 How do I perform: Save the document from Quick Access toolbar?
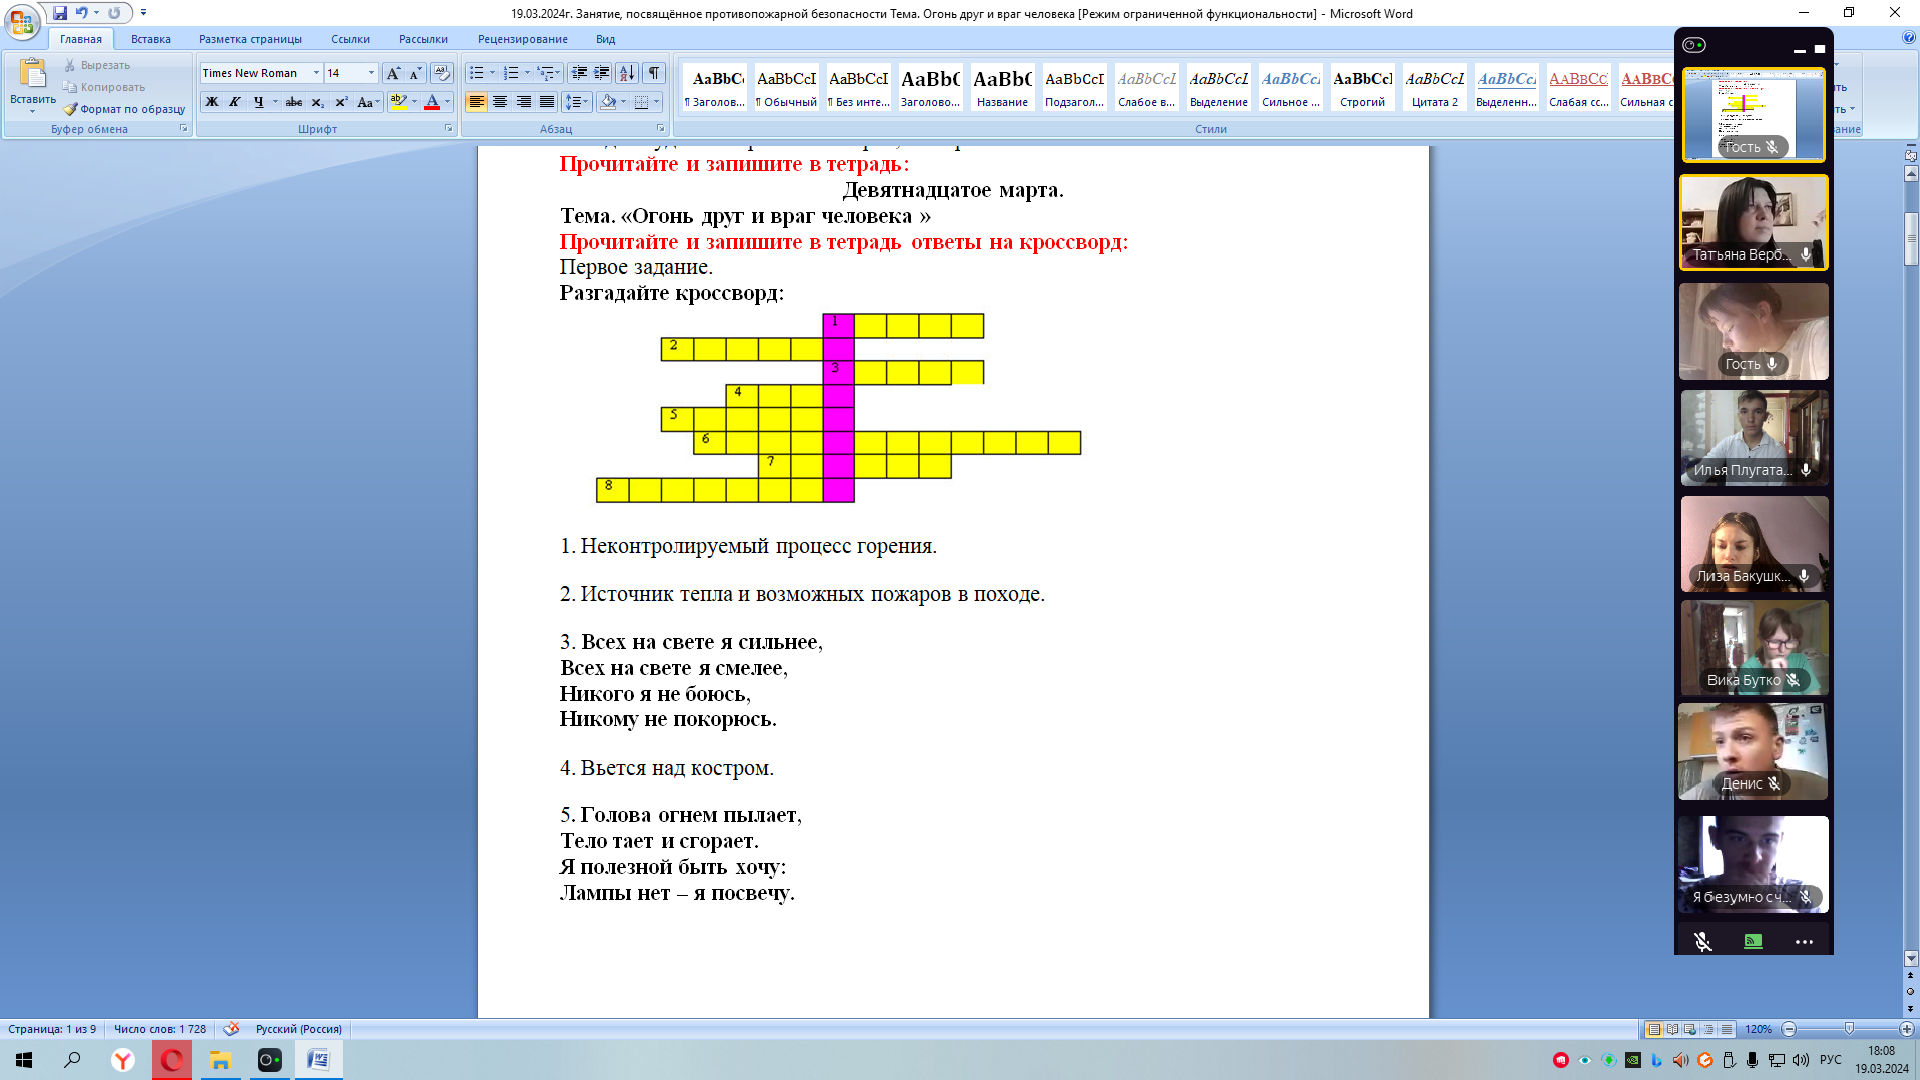[x=60, y=13]
